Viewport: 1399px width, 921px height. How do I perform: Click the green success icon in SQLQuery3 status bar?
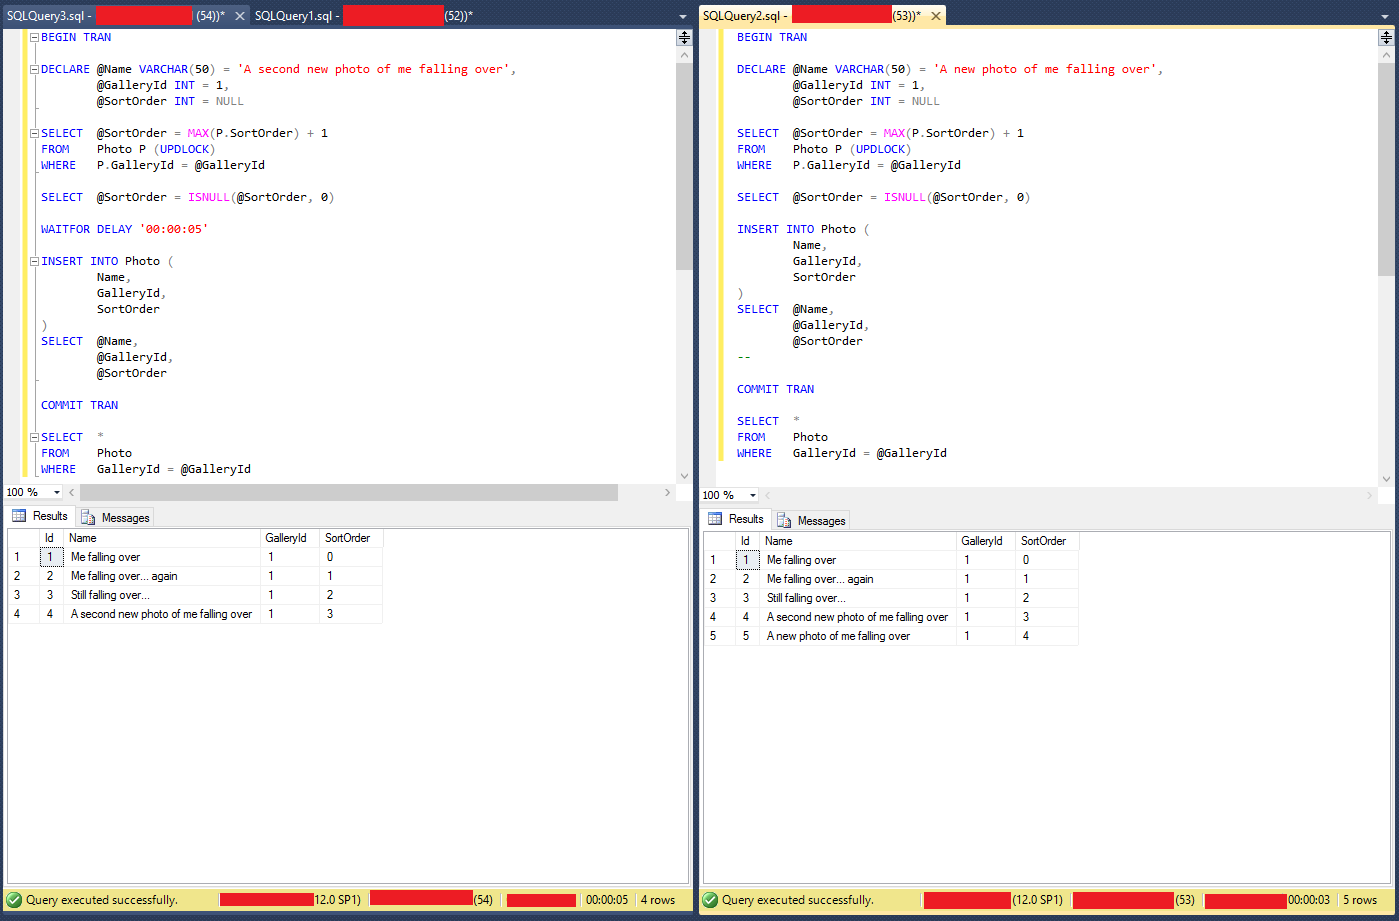point(14,900)
